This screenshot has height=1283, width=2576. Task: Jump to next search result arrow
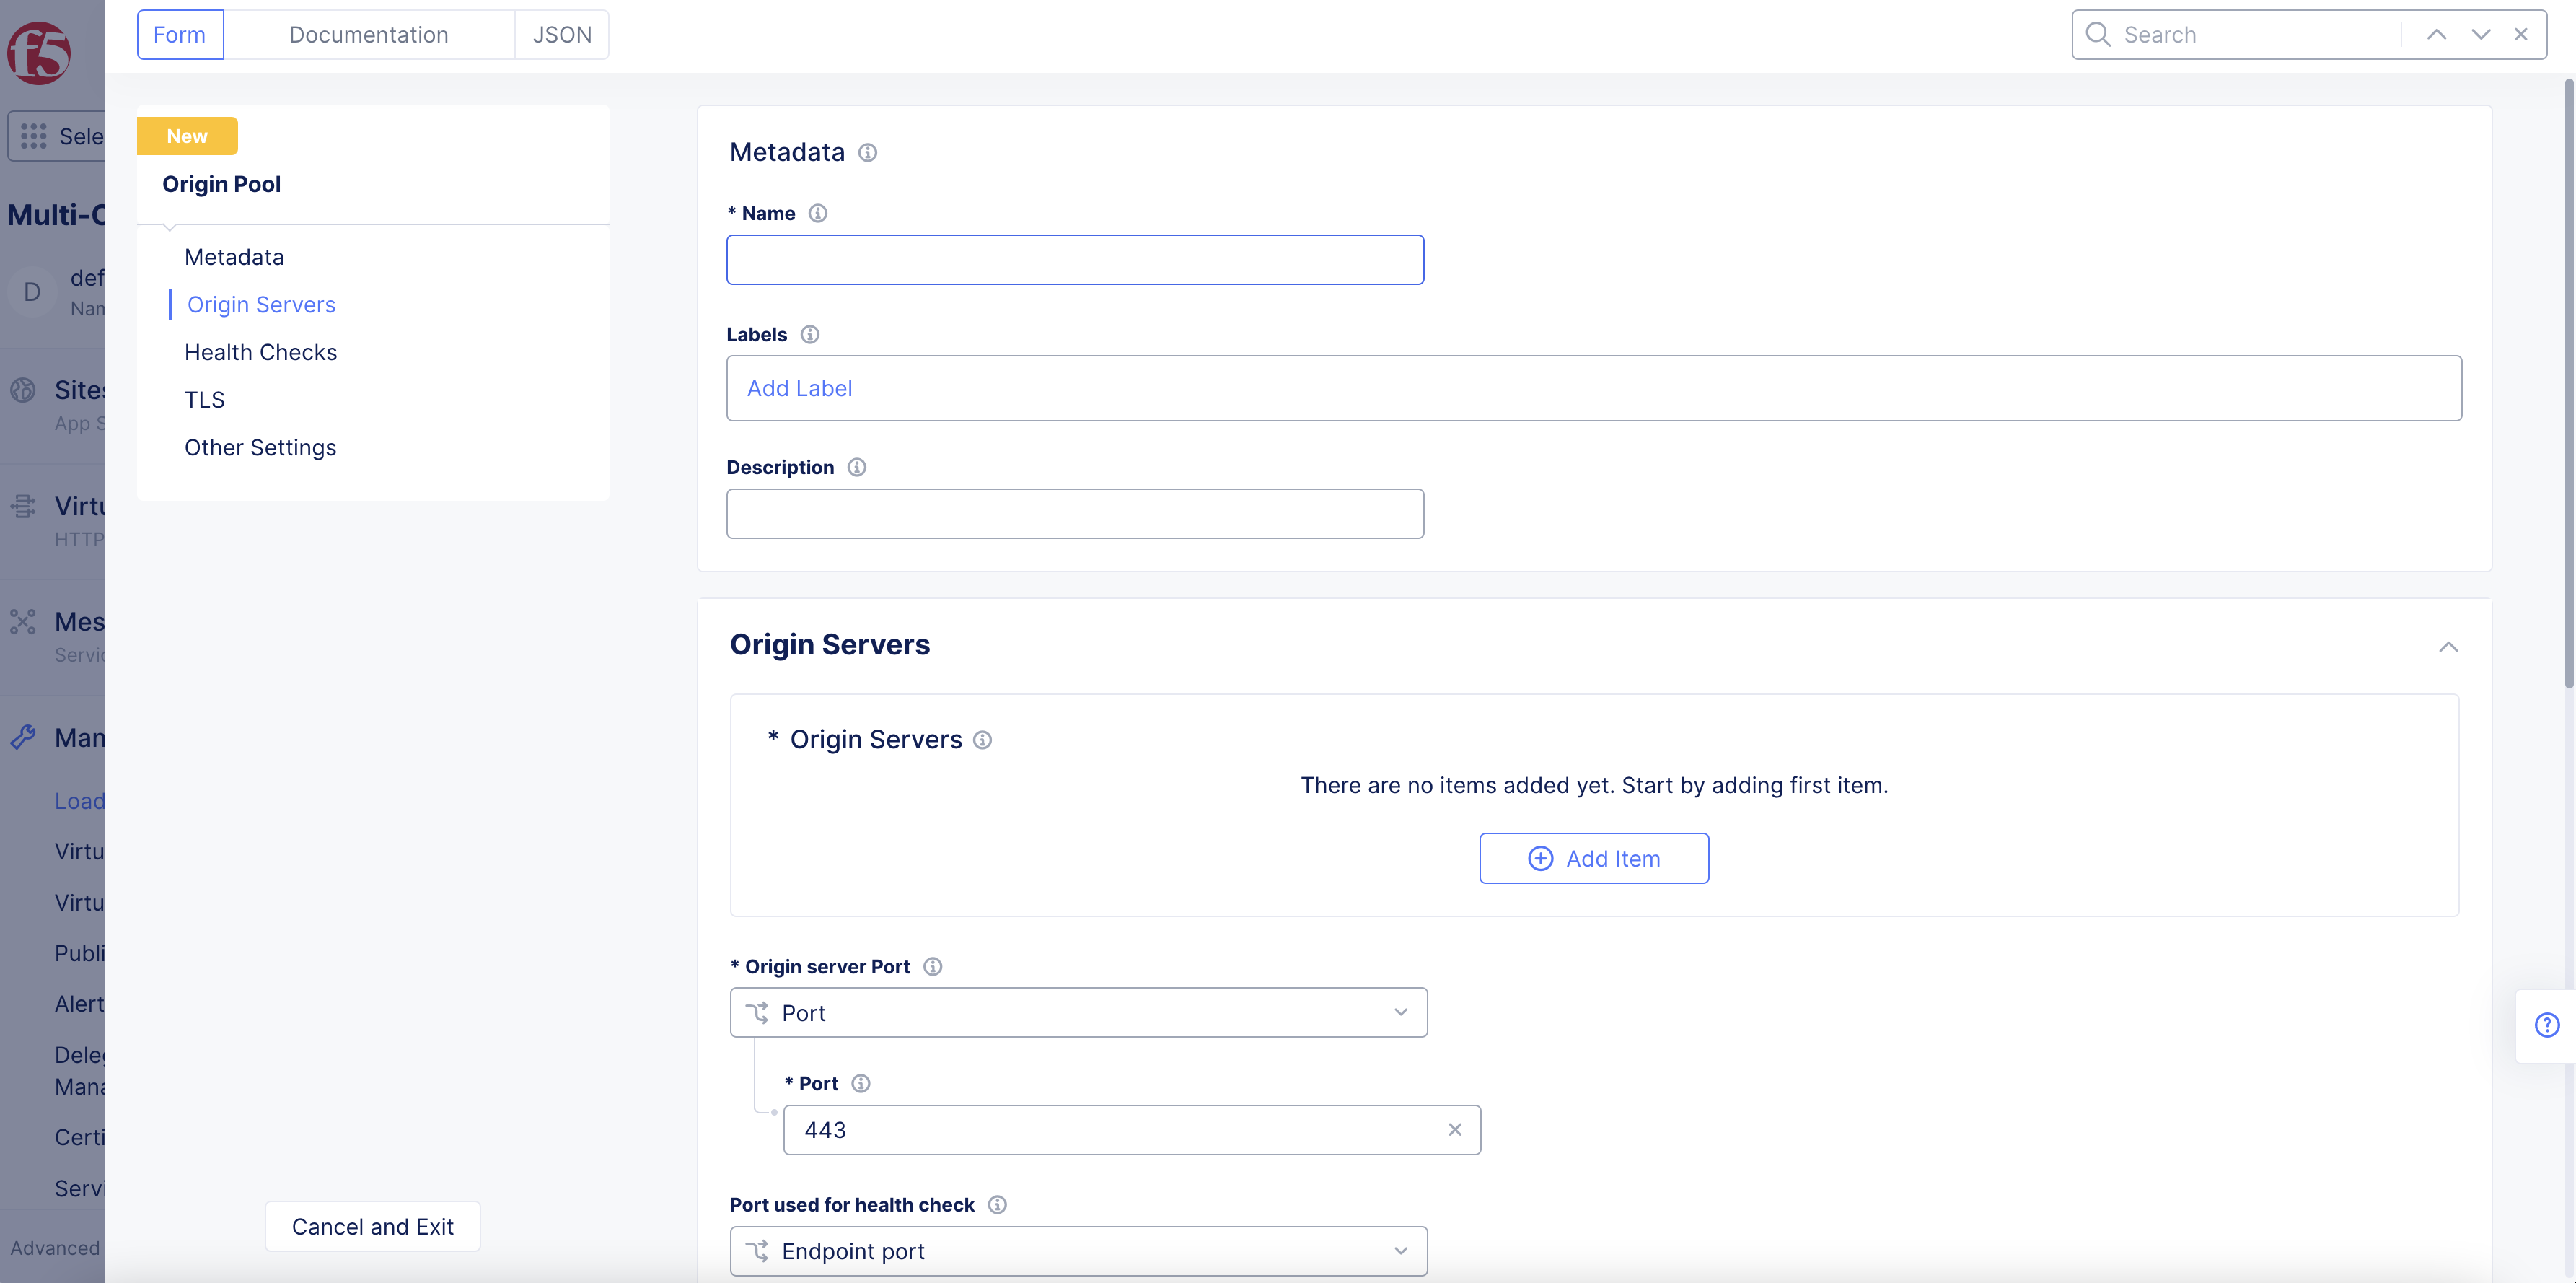click(x=2480, y=35)
